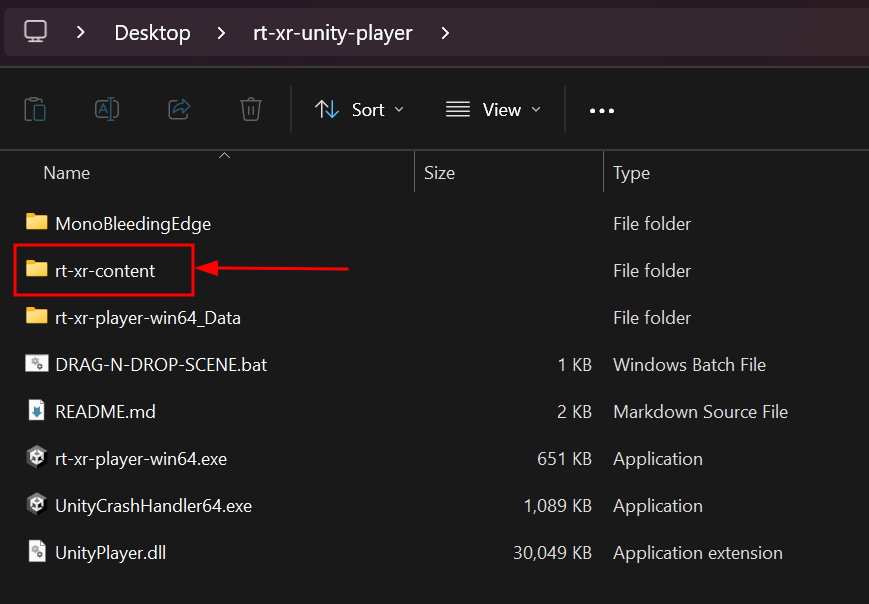Open the View options dropdown
This screenshot has width=869, height=604.
(x=492, y=110)
